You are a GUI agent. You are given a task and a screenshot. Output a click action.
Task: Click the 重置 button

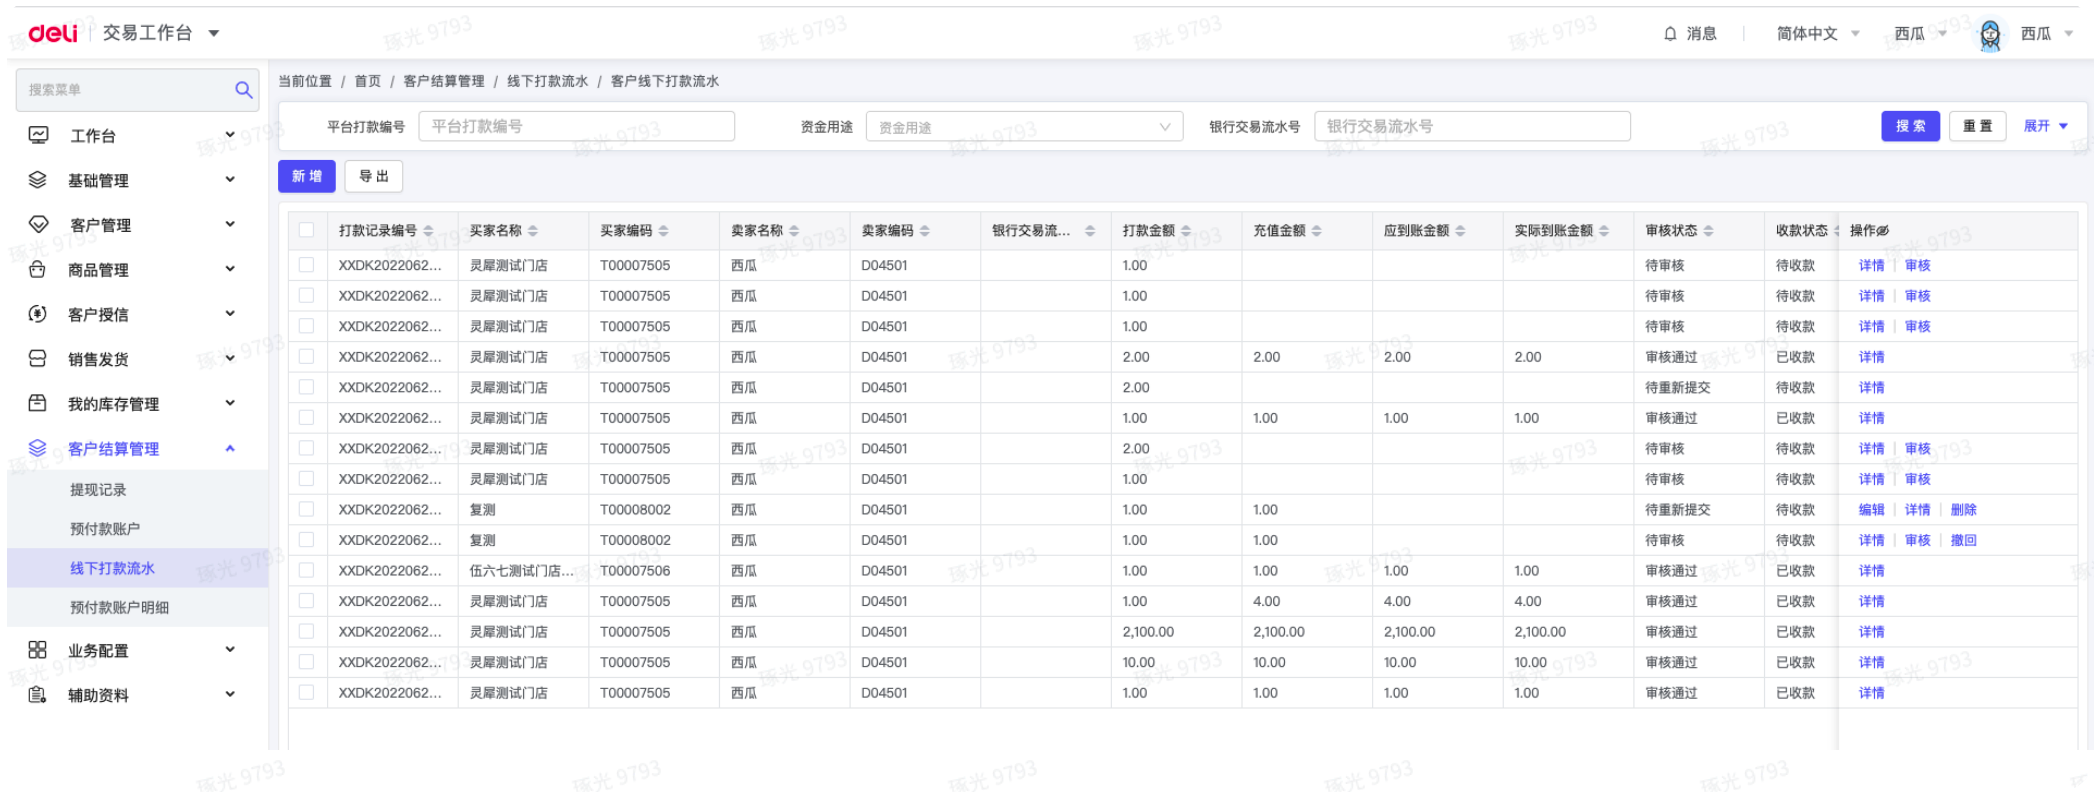pos(1977,126)
